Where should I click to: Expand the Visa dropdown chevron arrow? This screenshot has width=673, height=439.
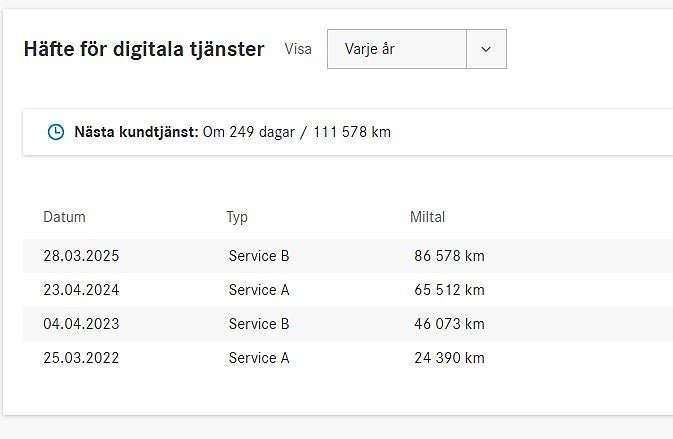tap(486, 49)
